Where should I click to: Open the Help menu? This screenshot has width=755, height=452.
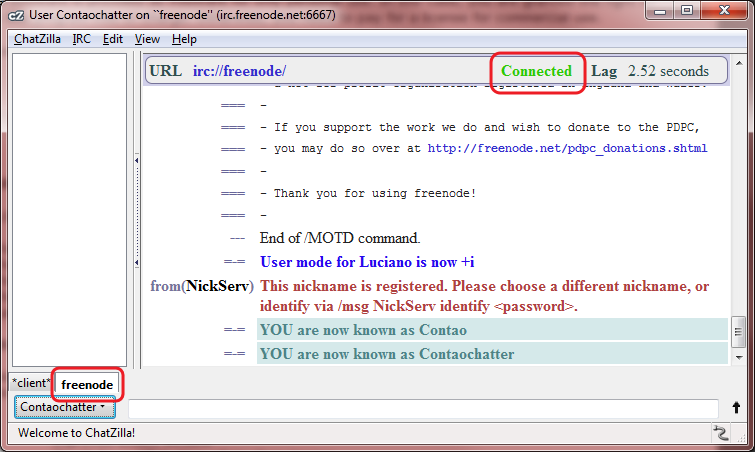pyautogui.click(x=184, y=39)
